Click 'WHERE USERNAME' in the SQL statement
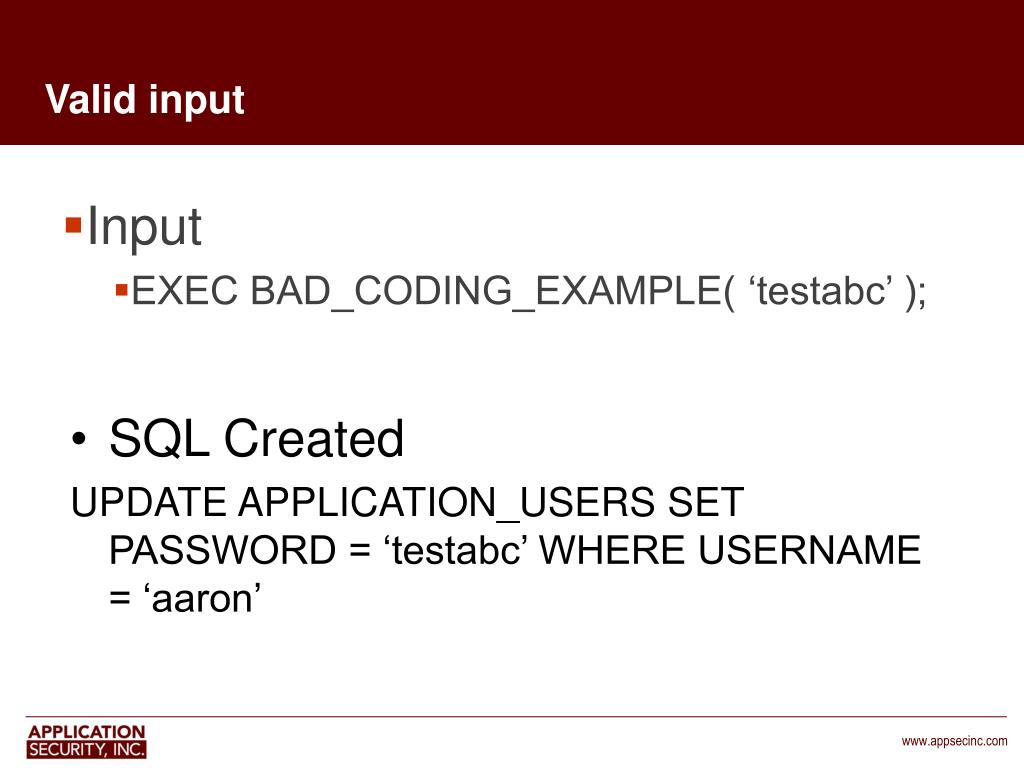Viewport: 1024px width, 768px height. 731,550
